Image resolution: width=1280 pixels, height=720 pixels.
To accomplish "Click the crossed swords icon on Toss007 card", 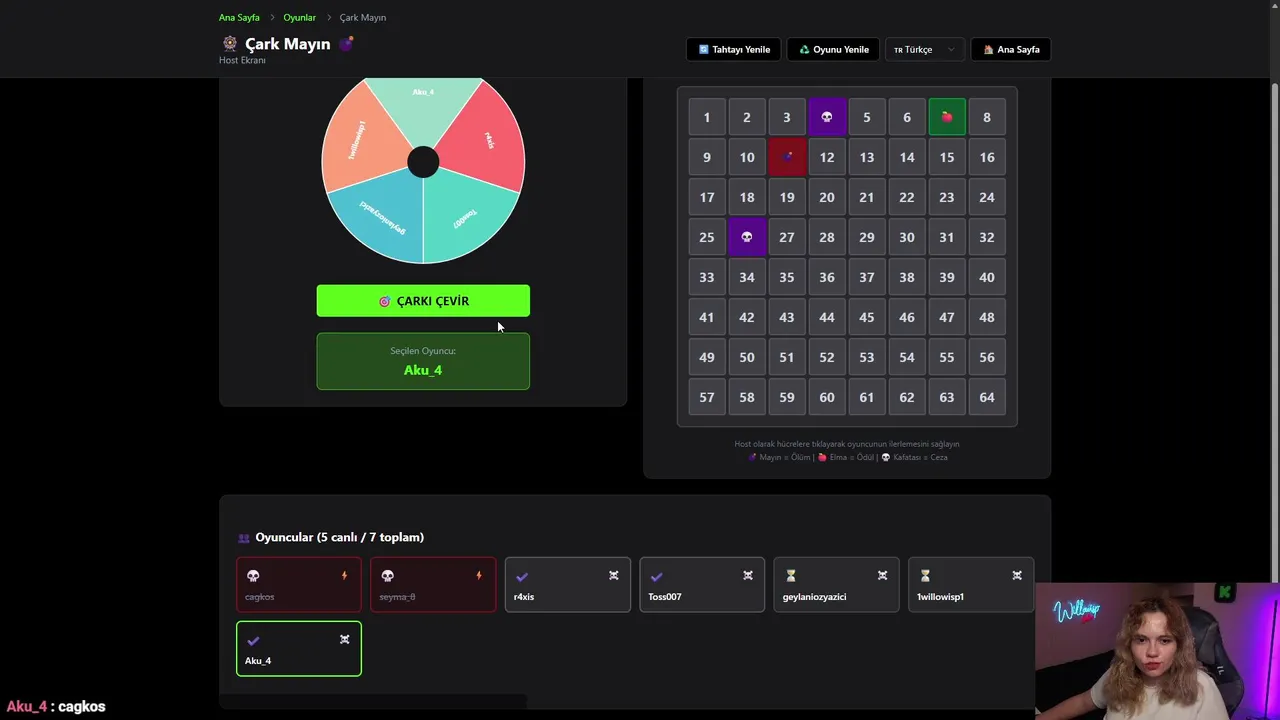I will tap(747, 576).
